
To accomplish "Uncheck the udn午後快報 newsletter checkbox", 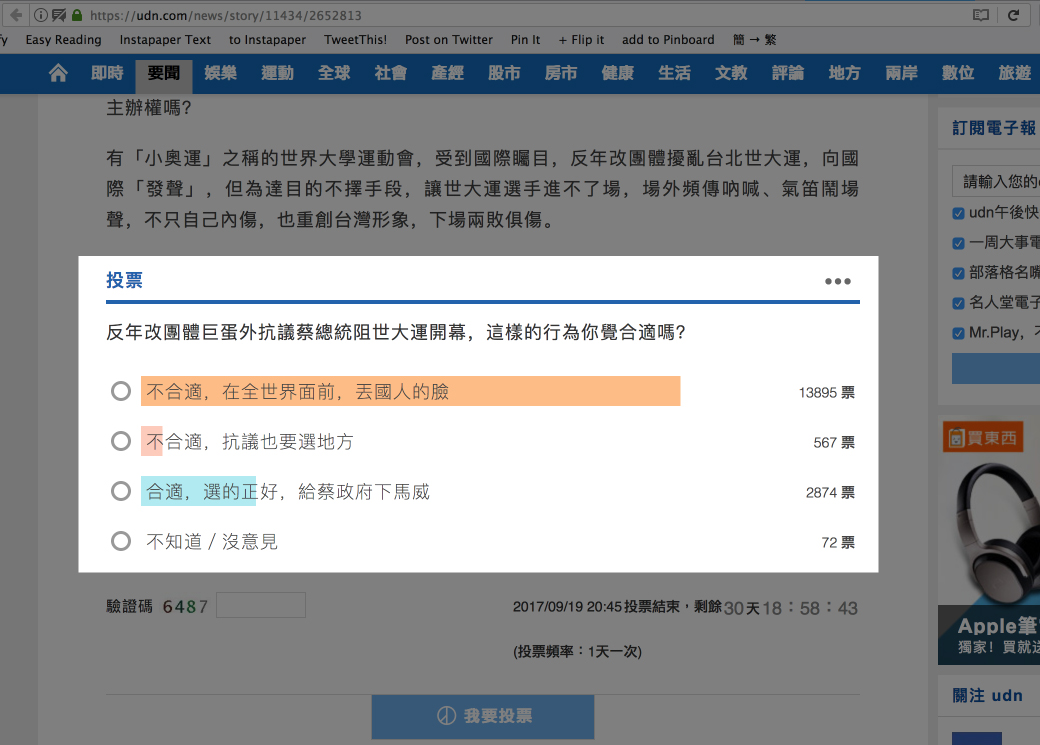I will (959, 213).
